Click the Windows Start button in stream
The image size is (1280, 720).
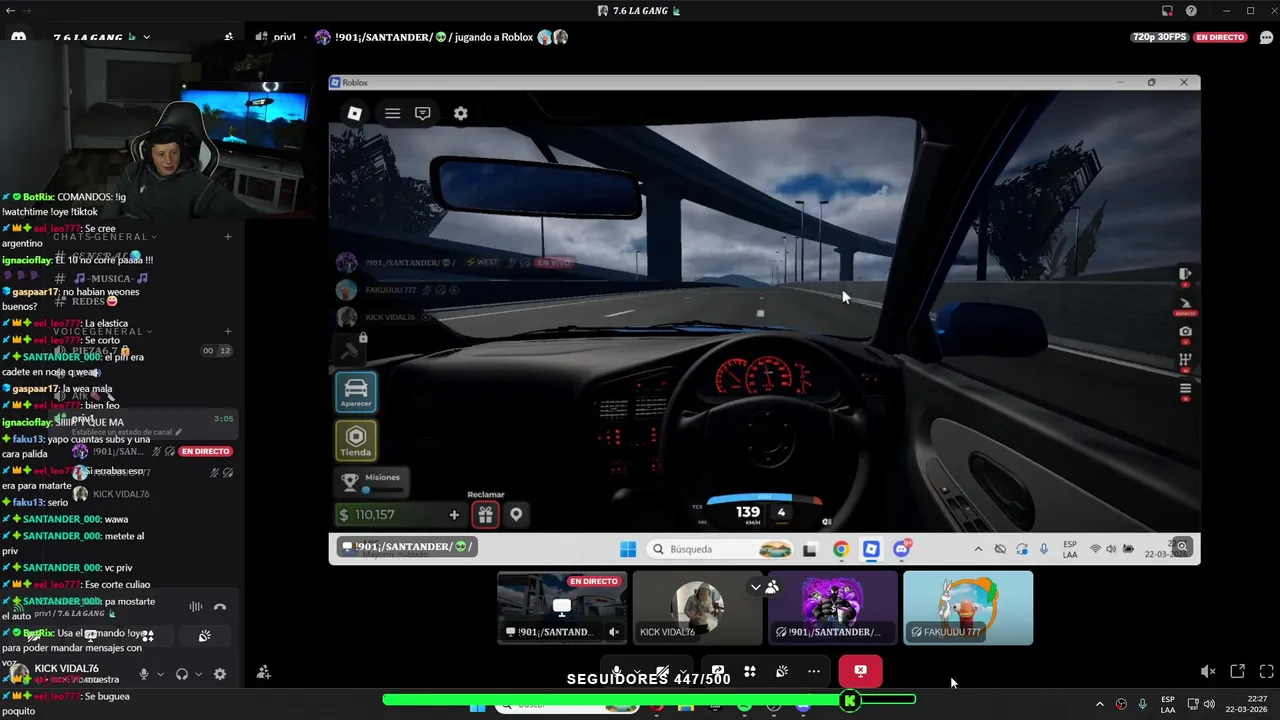[x=628, y=549]
